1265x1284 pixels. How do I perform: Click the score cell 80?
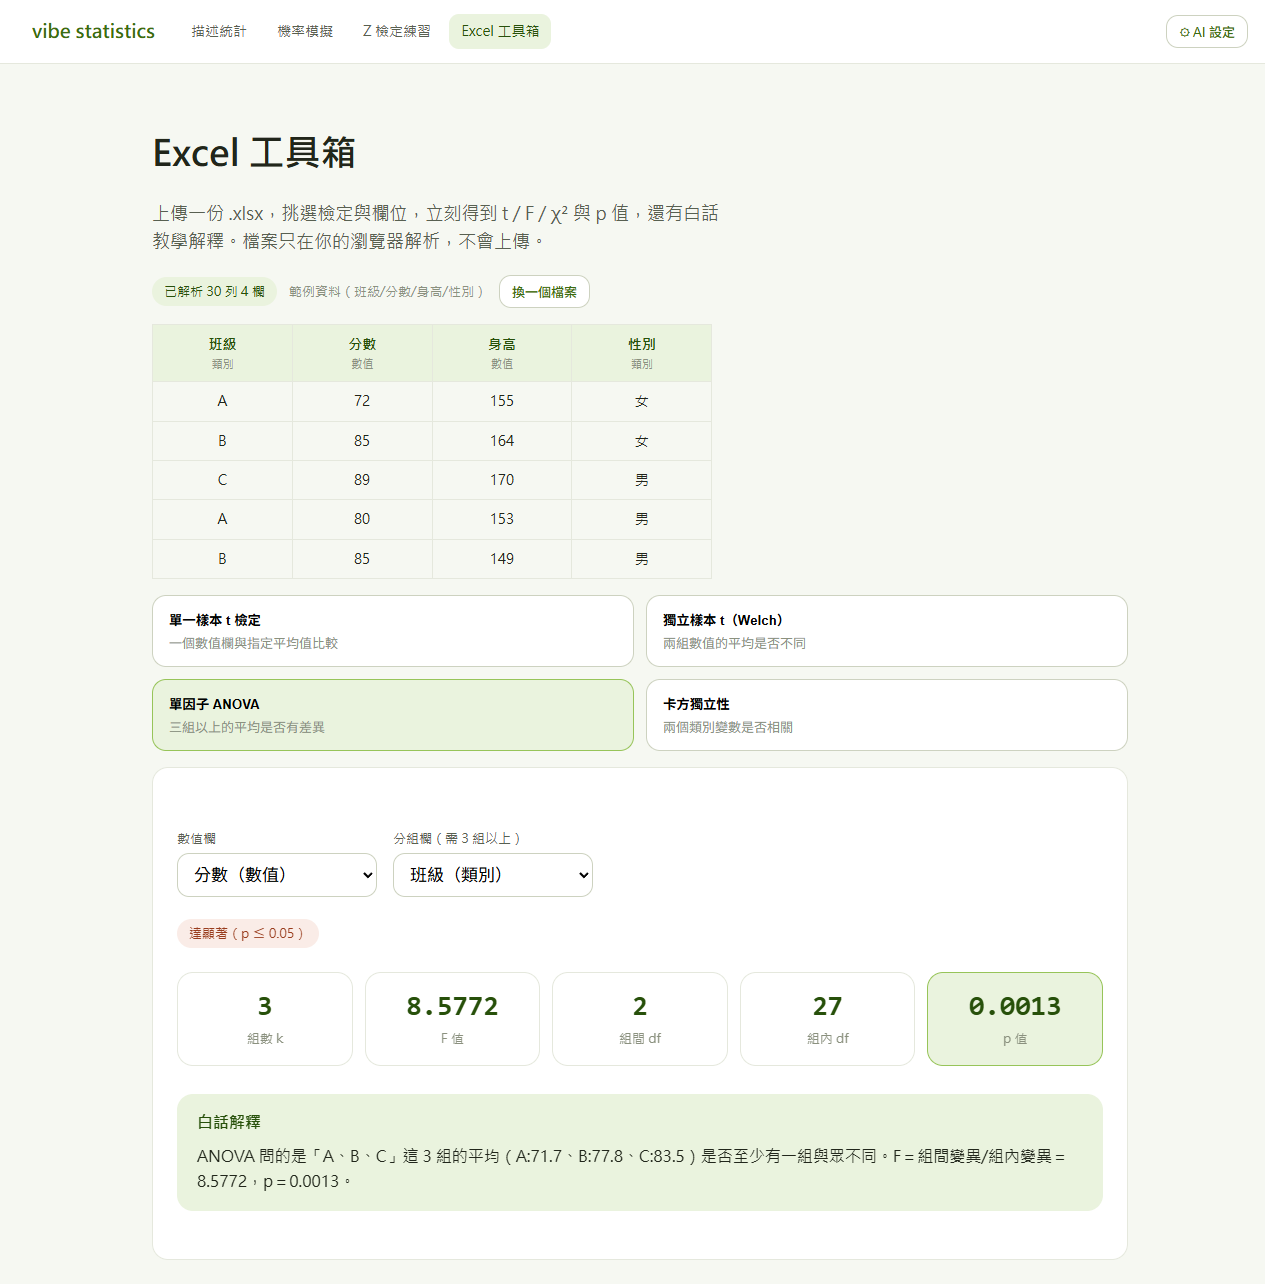click(362, 519)
